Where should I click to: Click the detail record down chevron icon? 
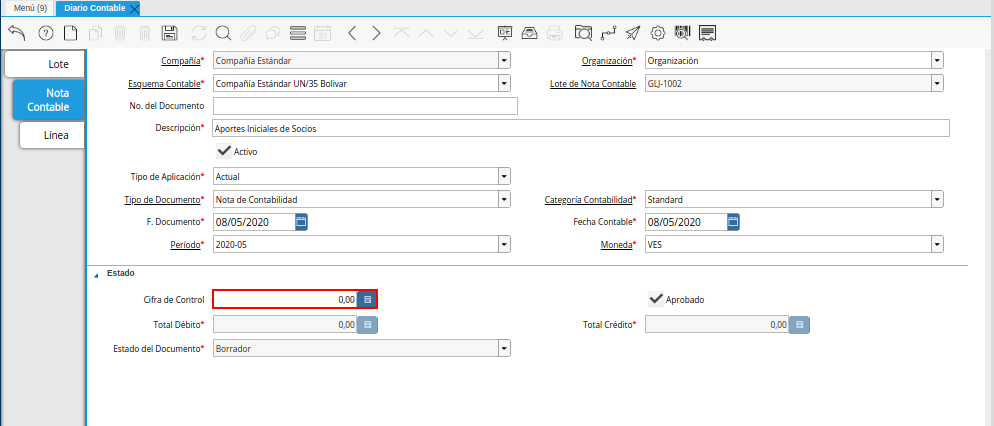pos(451,33)
